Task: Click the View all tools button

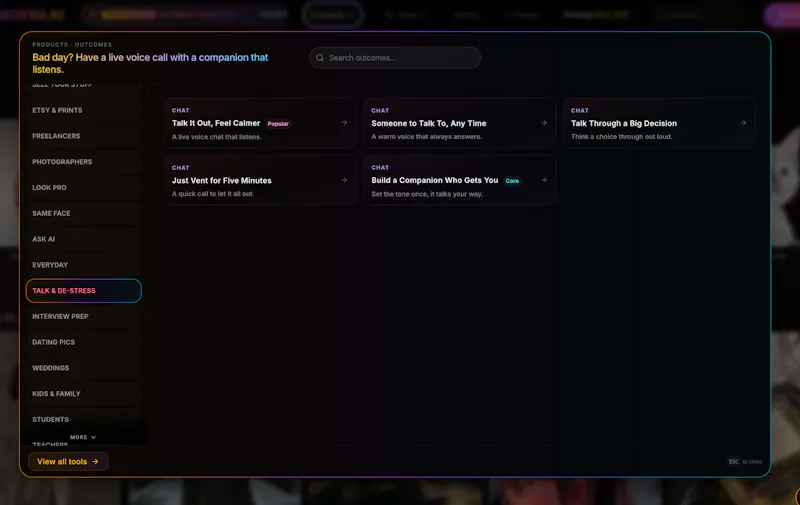Action: (x=68, y=461)
